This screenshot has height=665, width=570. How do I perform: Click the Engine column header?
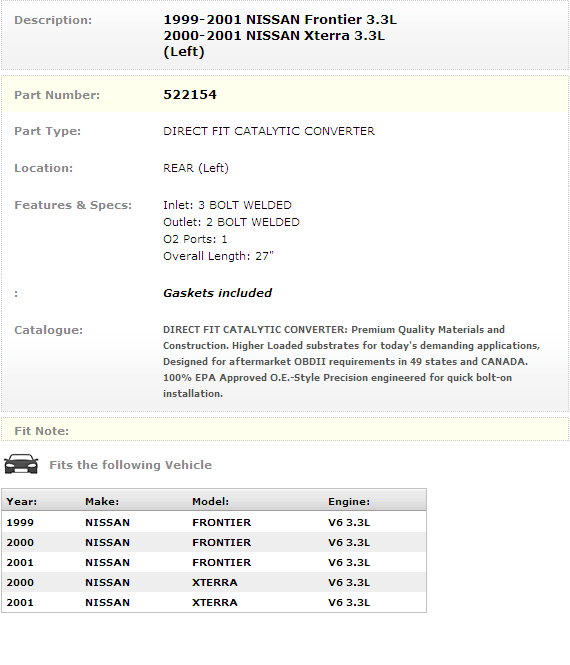[x=349, y=502]
